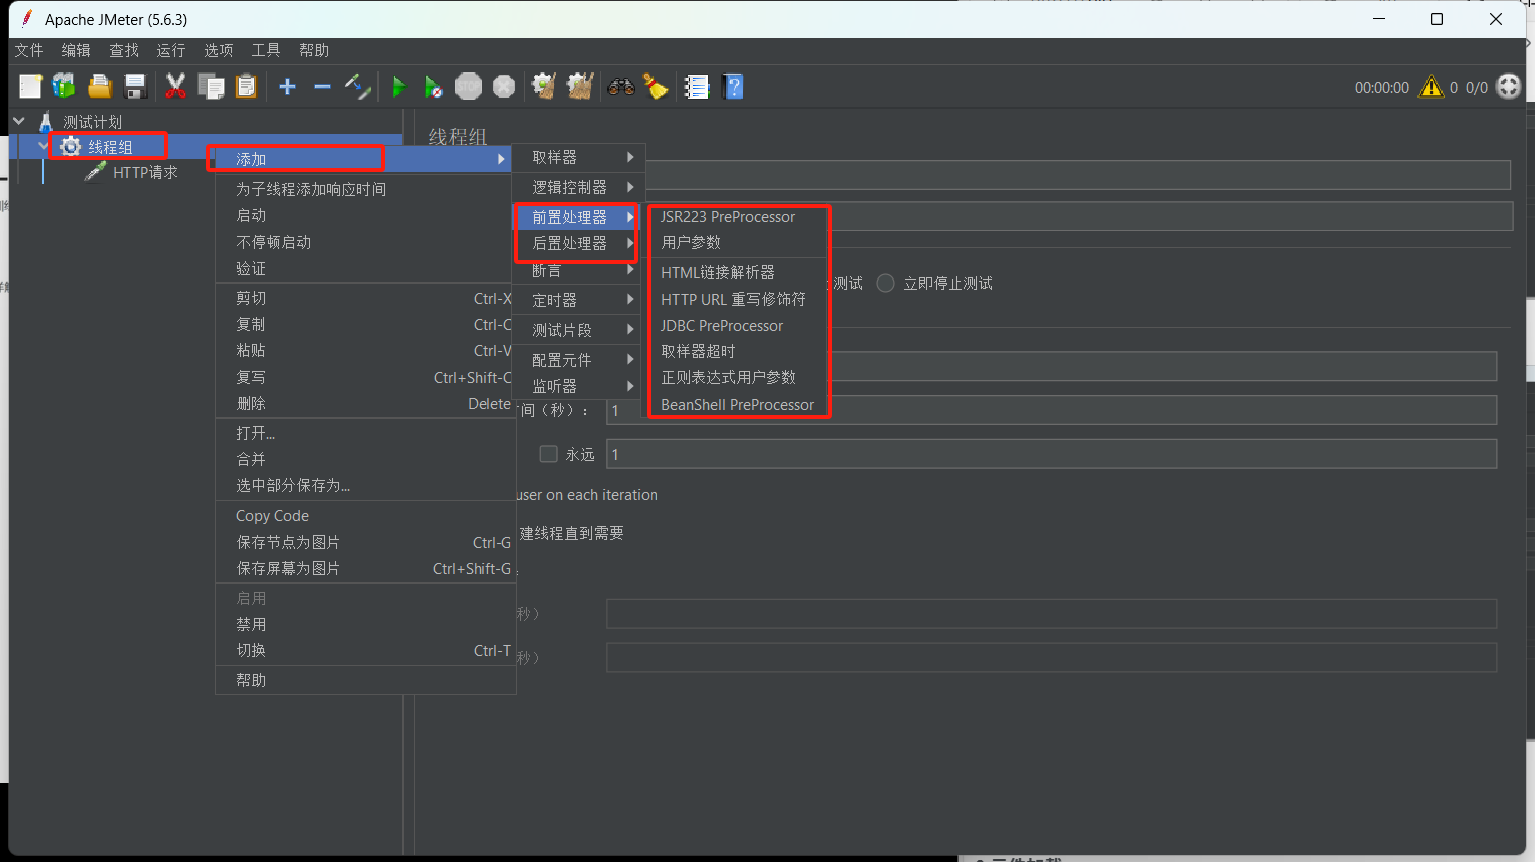
Task: Choose HTML链接解析器
Action: [x=739, y=272]
